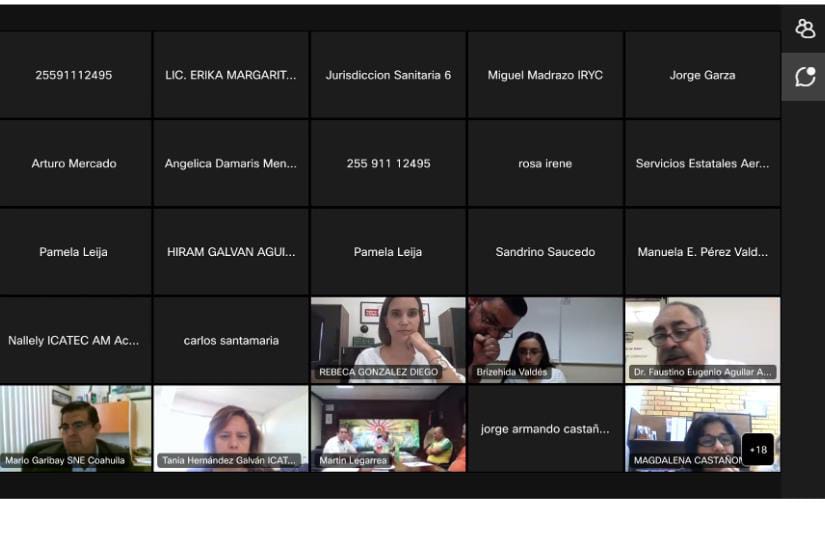
Task: Click Dr. Faustino Eugenio Aguilar's video
Action: click(x=702, y=339)
